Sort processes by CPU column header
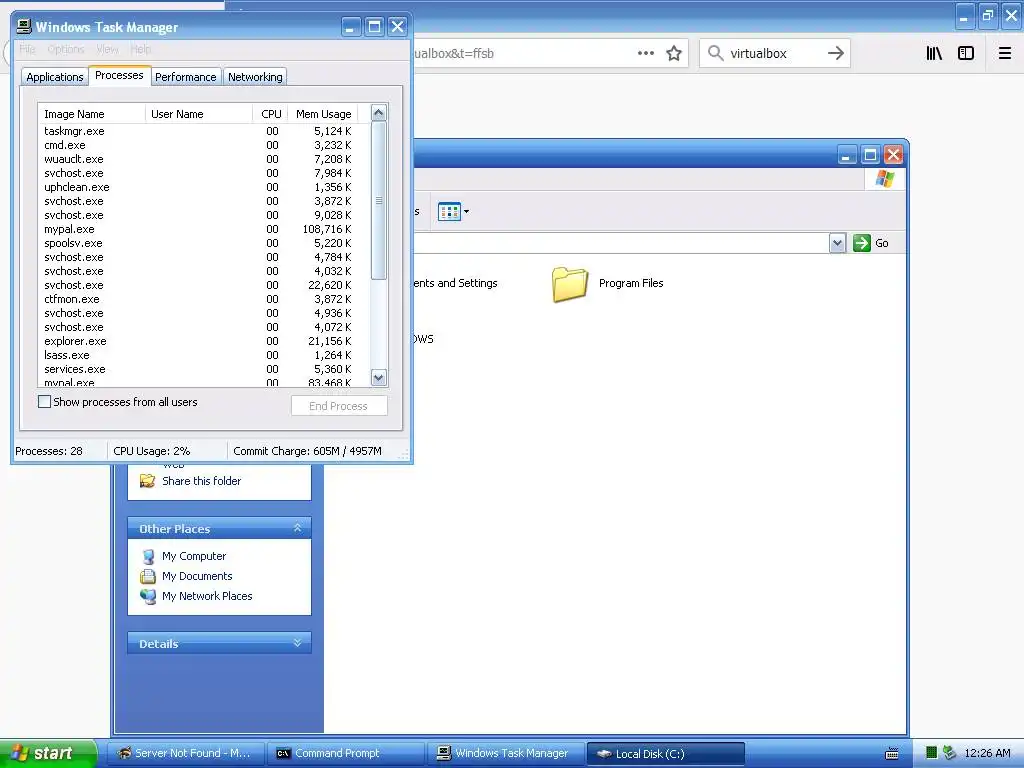 [270, 114]
